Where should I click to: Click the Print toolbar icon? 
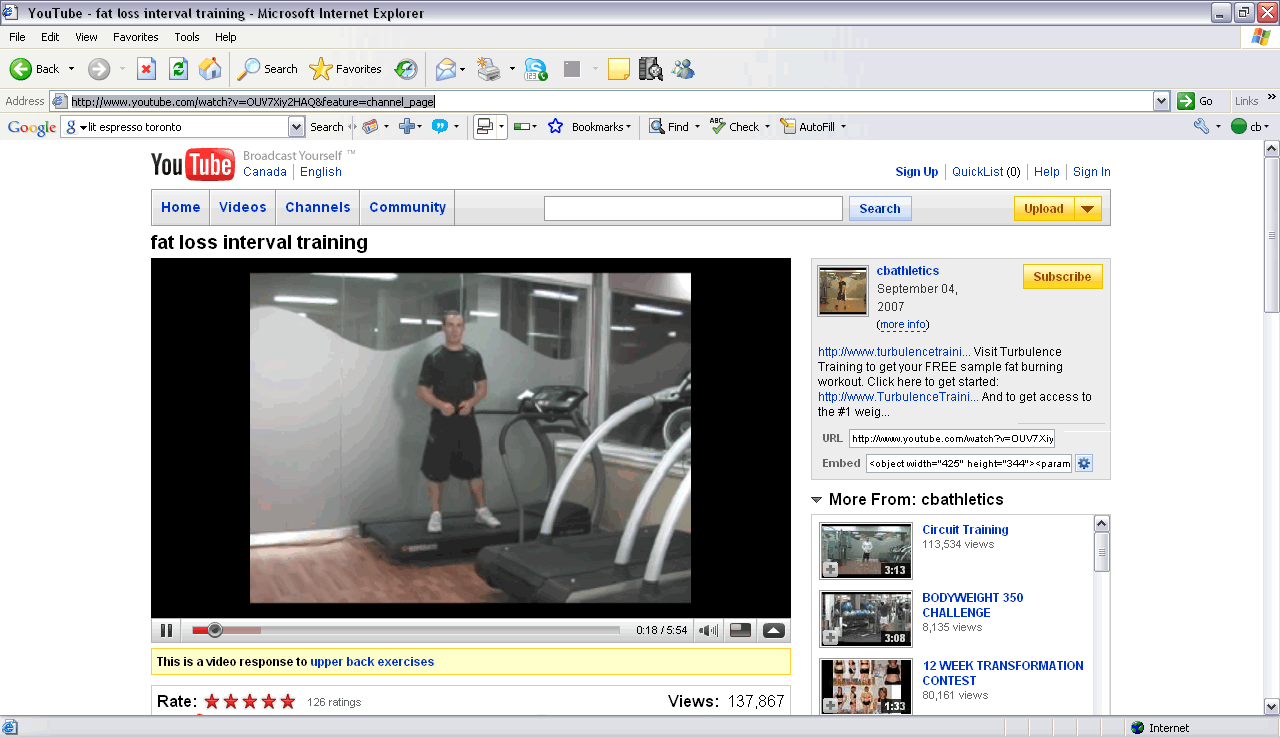[x=489, y=69]
